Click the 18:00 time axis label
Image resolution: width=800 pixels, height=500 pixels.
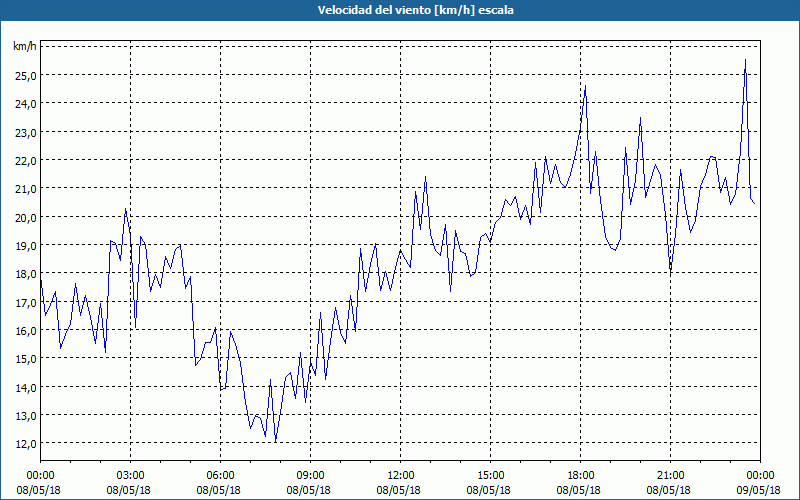coord(580,476)
